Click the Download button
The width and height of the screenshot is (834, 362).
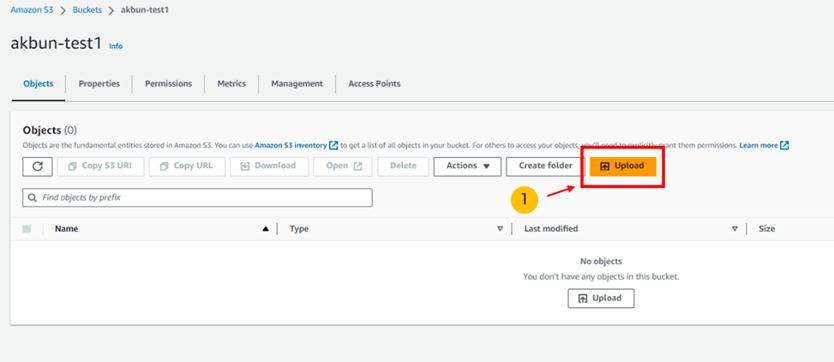coord(269,166)
